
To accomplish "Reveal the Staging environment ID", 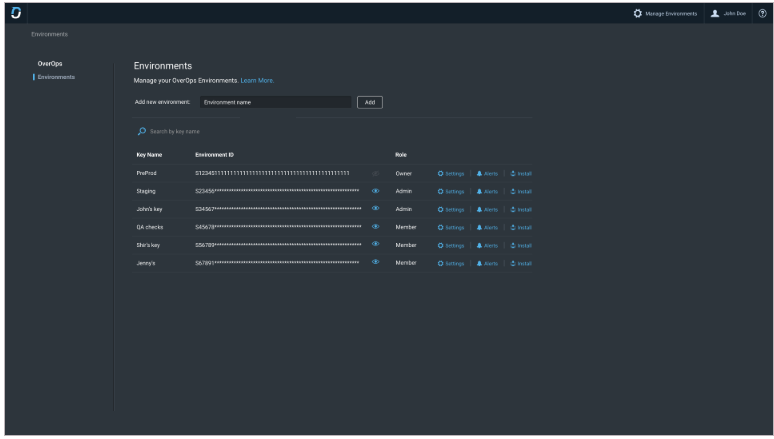I will pyautogui.click(x=375, y=191).
